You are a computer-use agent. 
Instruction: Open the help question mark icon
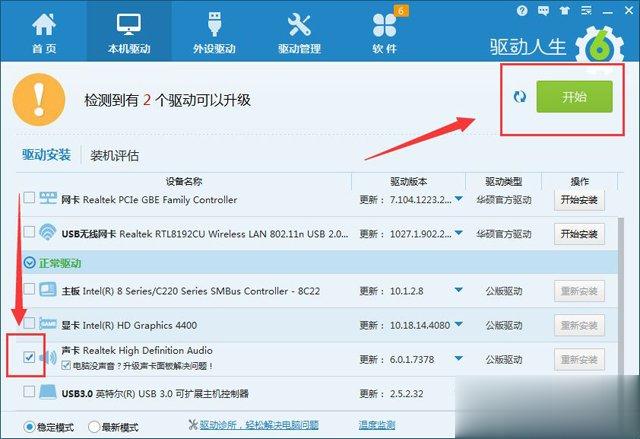tap(522, 11)
